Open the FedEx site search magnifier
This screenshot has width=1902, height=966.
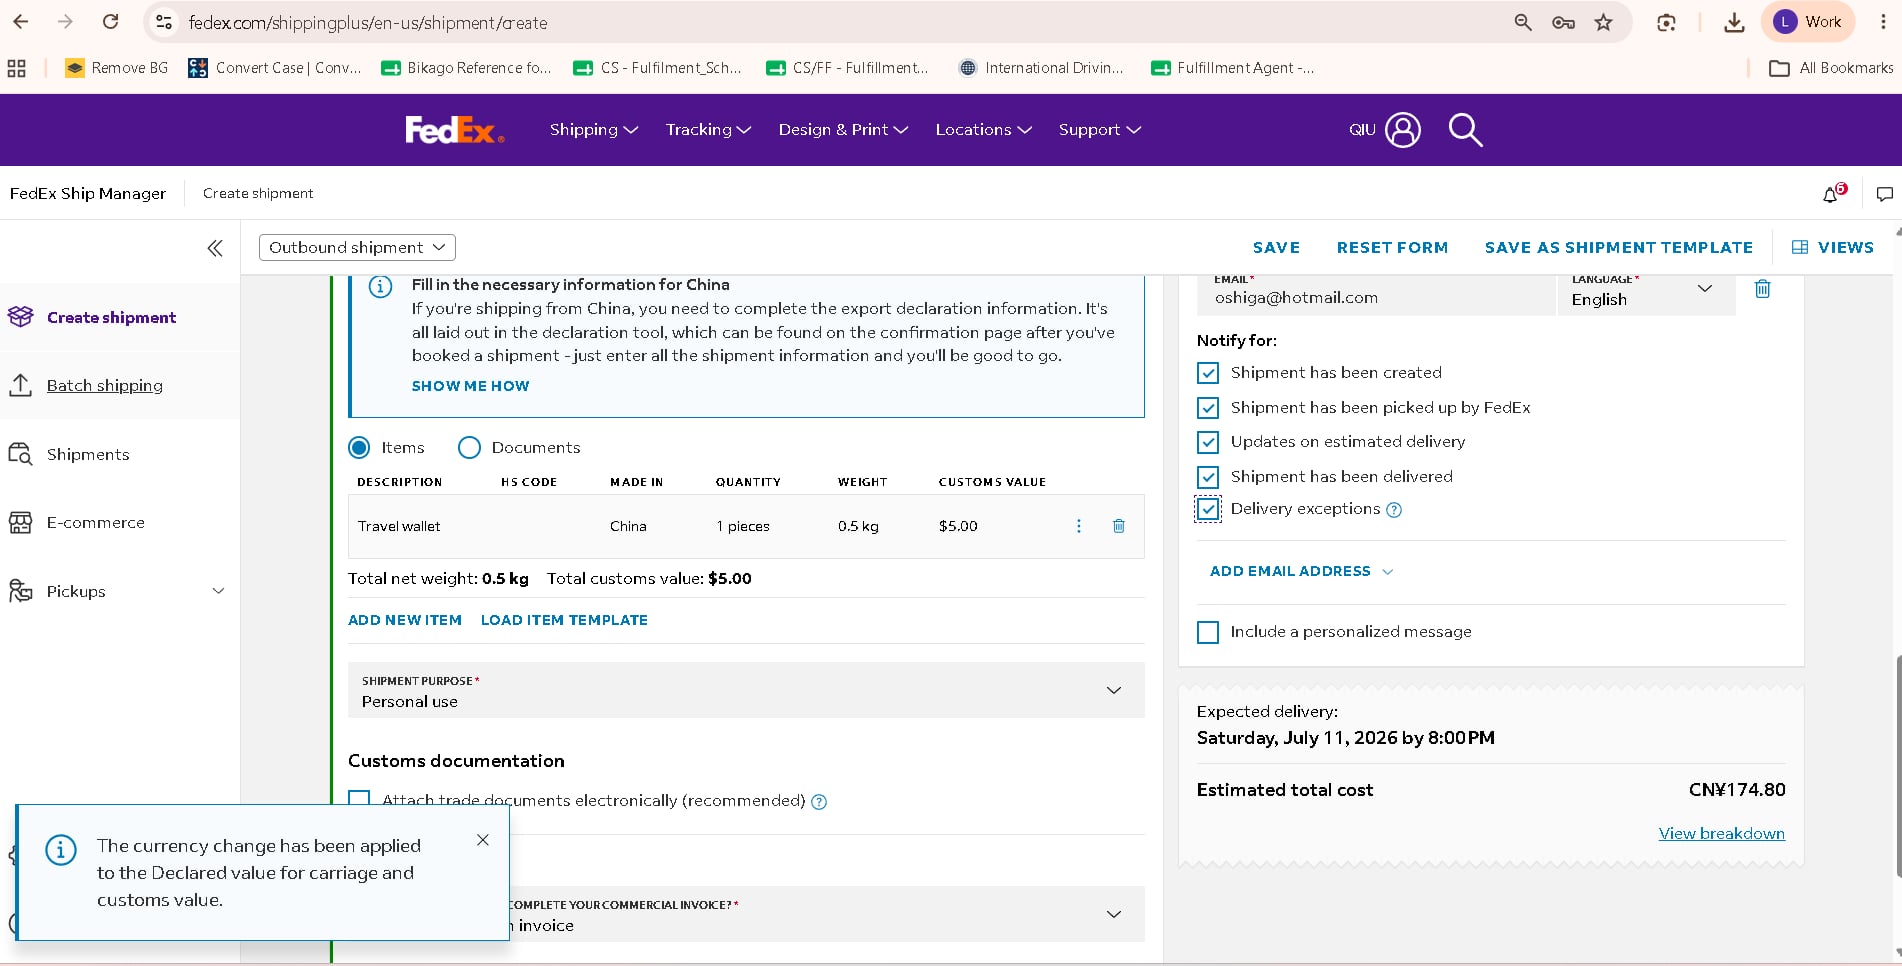click(x=1466, y=130)
